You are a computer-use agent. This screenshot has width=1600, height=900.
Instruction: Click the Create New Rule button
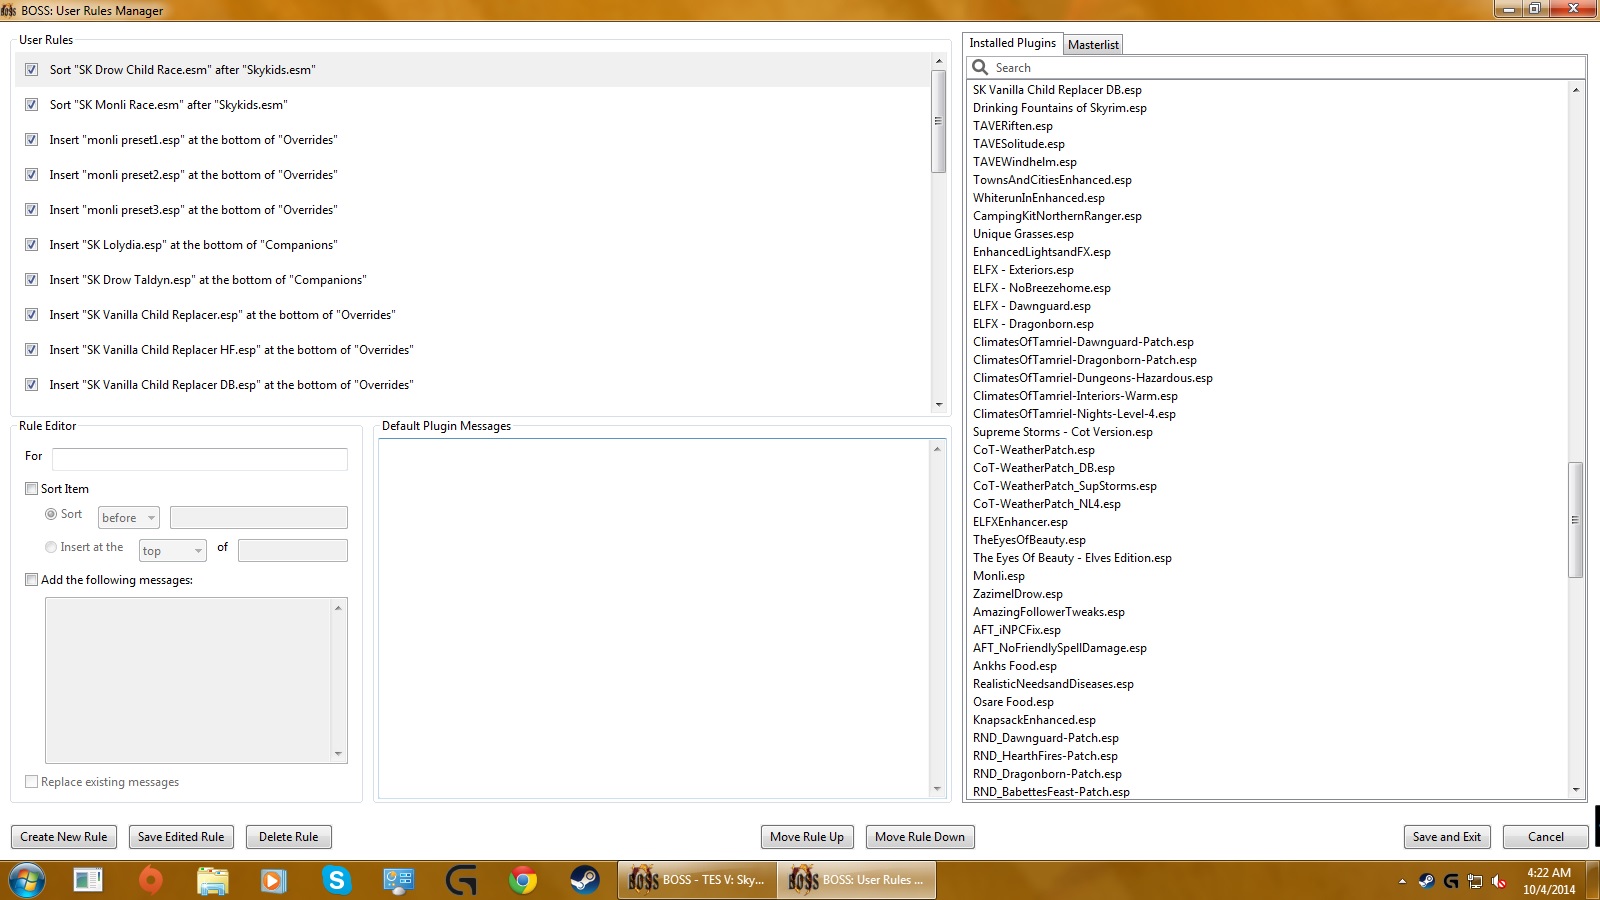point(64,837)
